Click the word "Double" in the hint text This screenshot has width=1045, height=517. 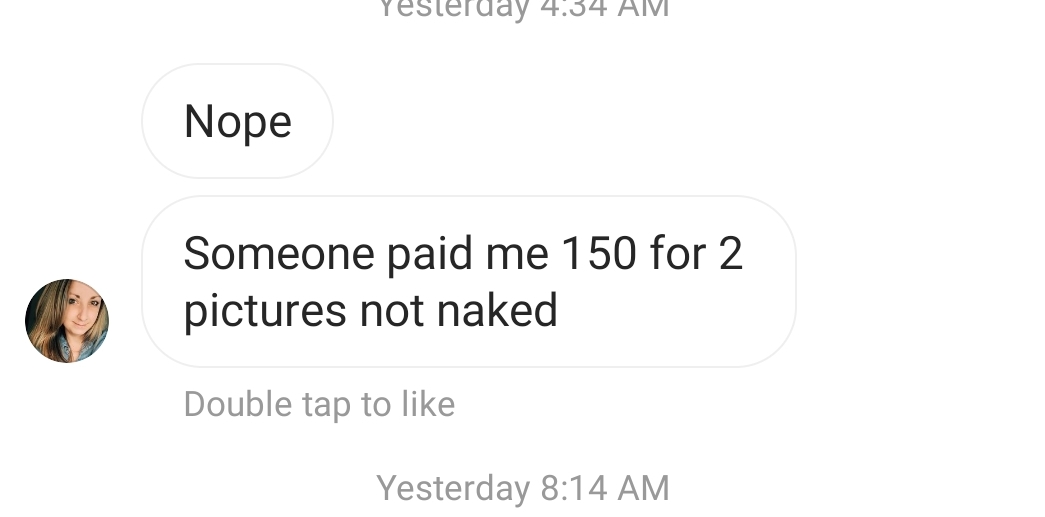point(237,404)
